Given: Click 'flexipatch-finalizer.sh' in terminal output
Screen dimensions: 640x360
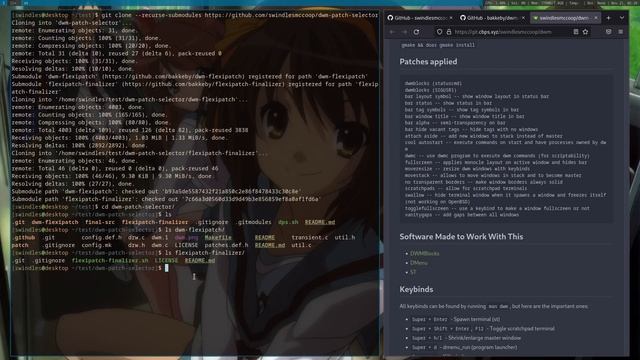Looking at the screenshot, I should (110, 260).
